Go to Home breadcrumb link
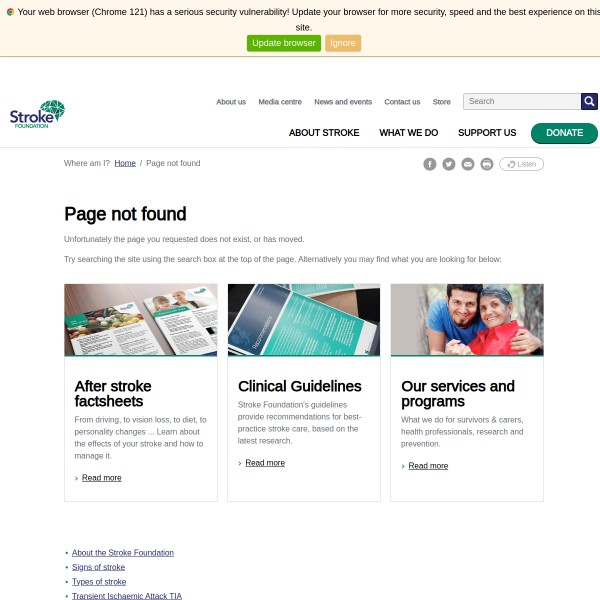 click(x=125, y=163)
